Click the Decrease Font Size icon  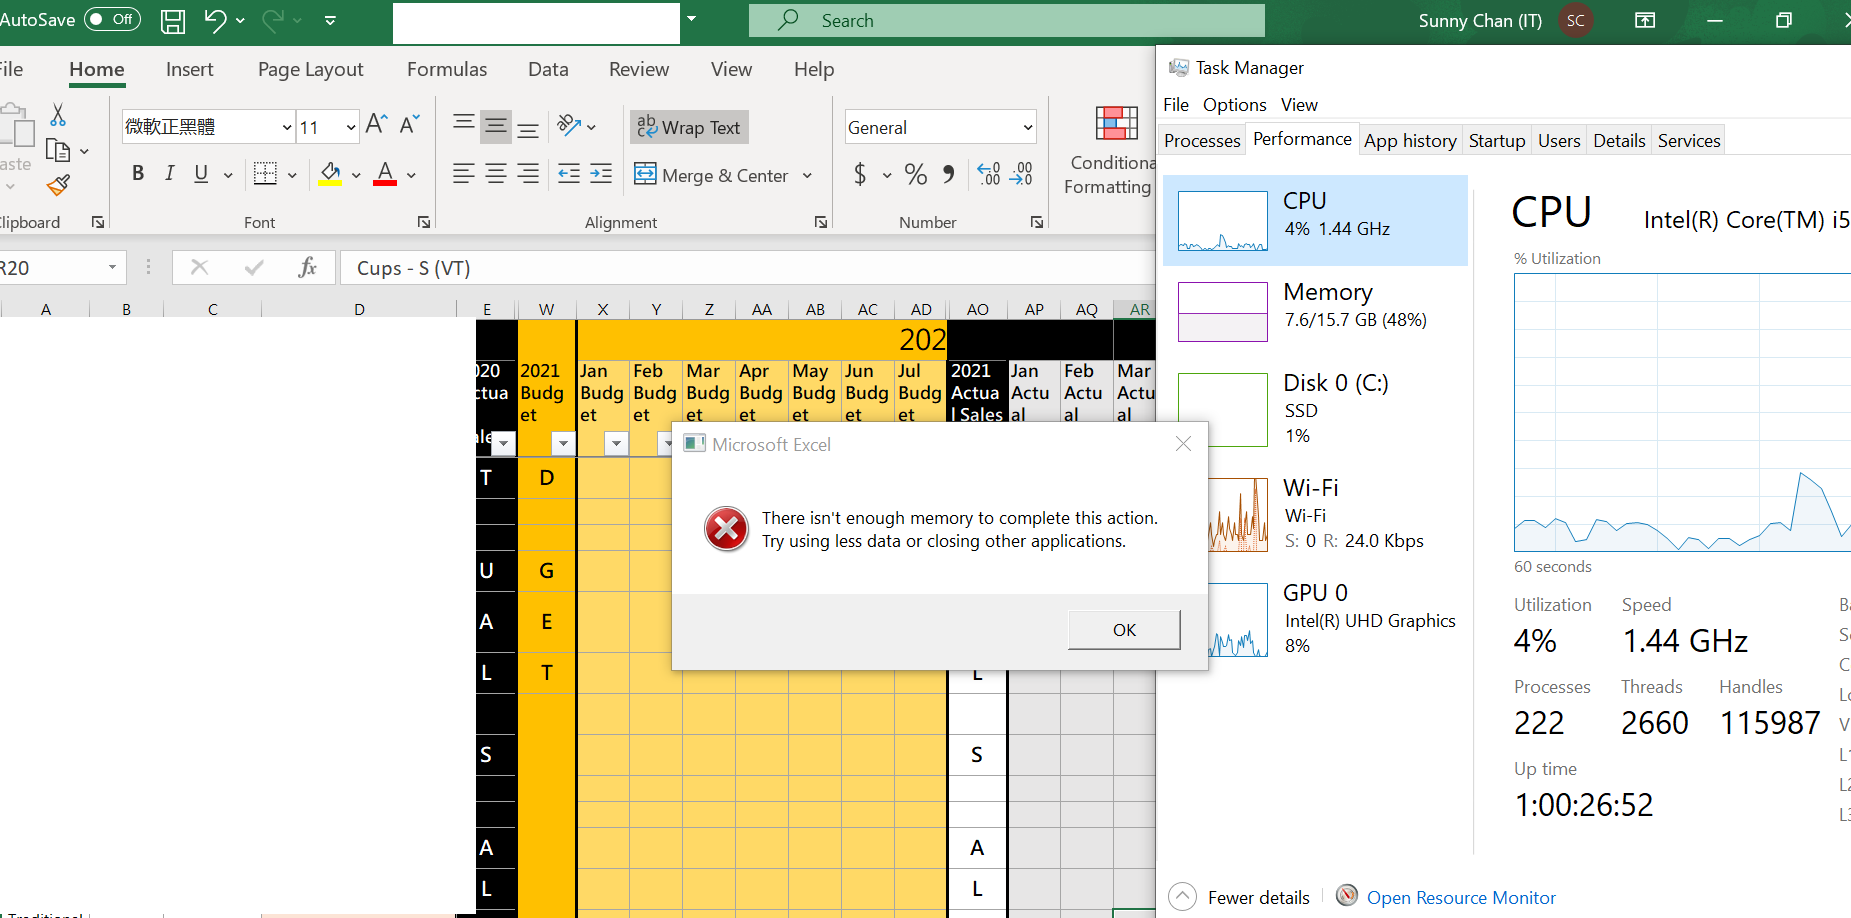click(409, 124)
